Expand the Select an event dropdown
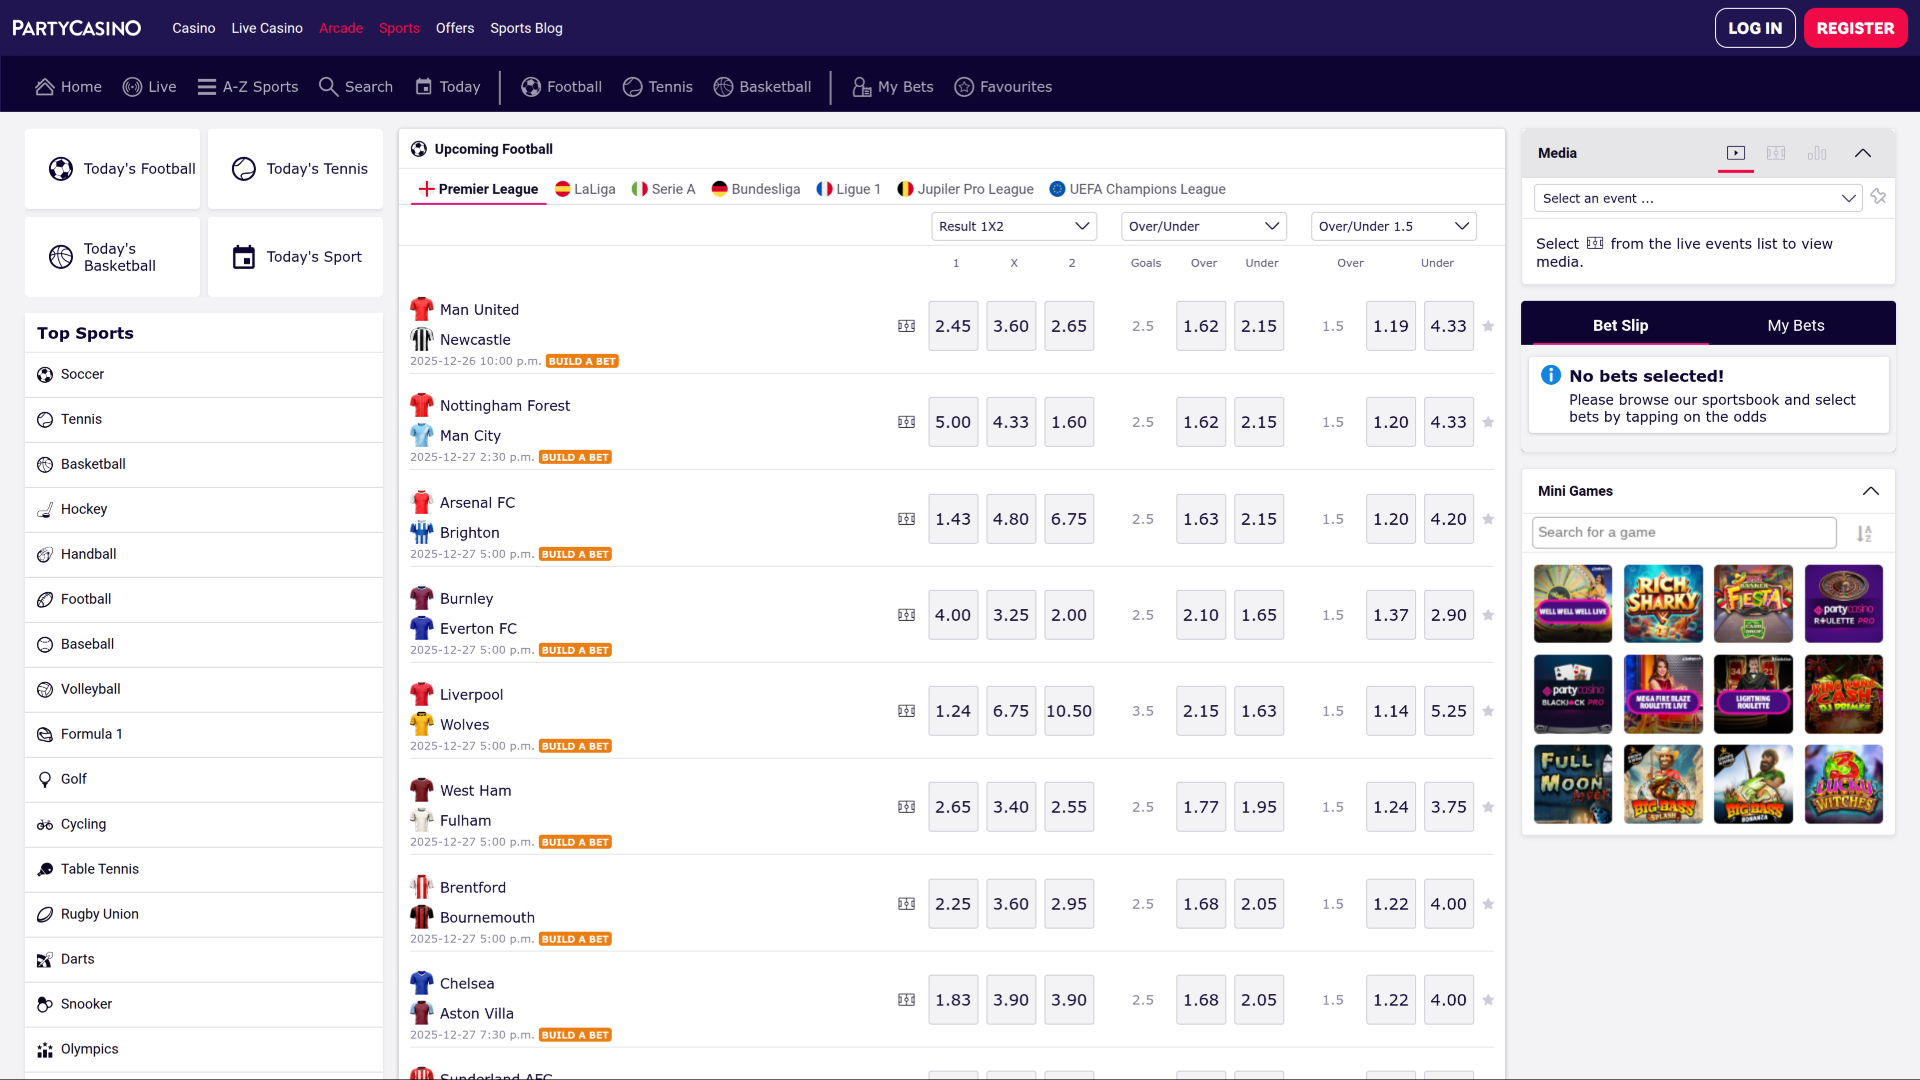This screenshot has height=1080, width=1920. click(1697, 198)
